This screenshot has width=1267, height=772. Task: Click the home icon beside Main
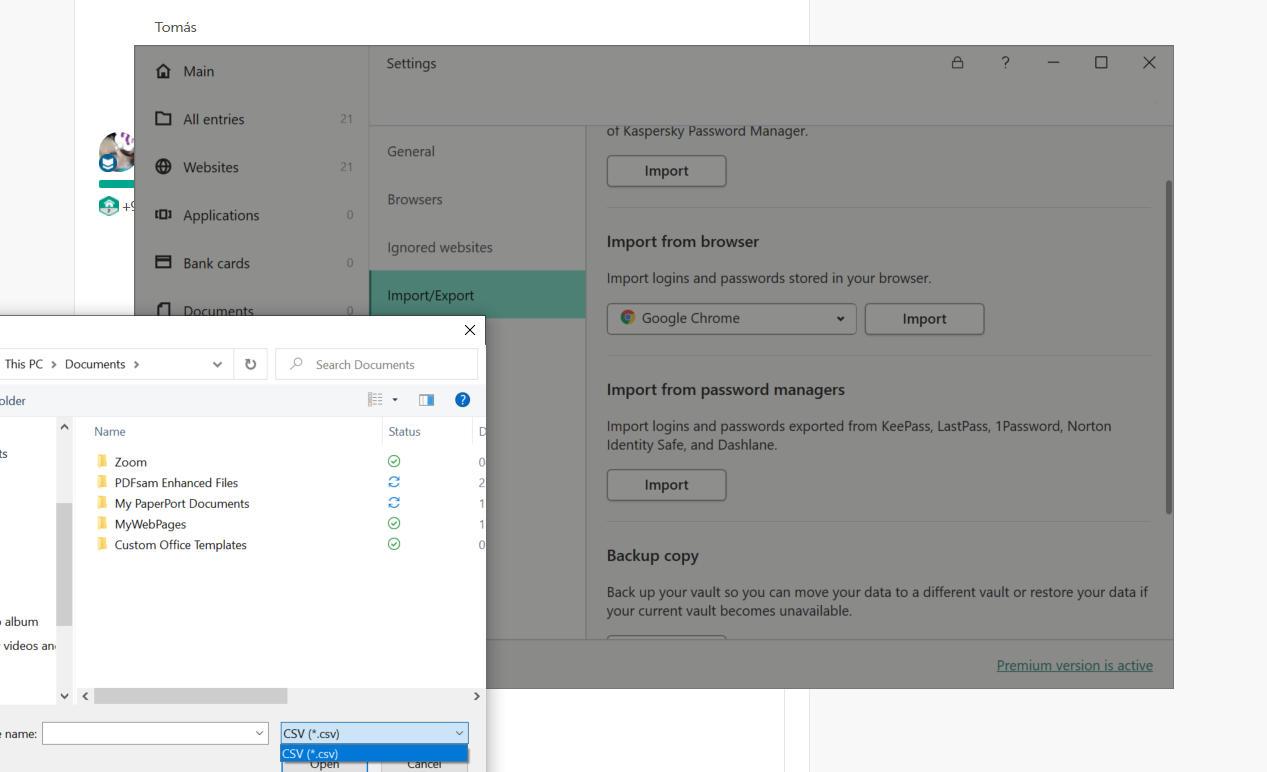click(163, 71)
